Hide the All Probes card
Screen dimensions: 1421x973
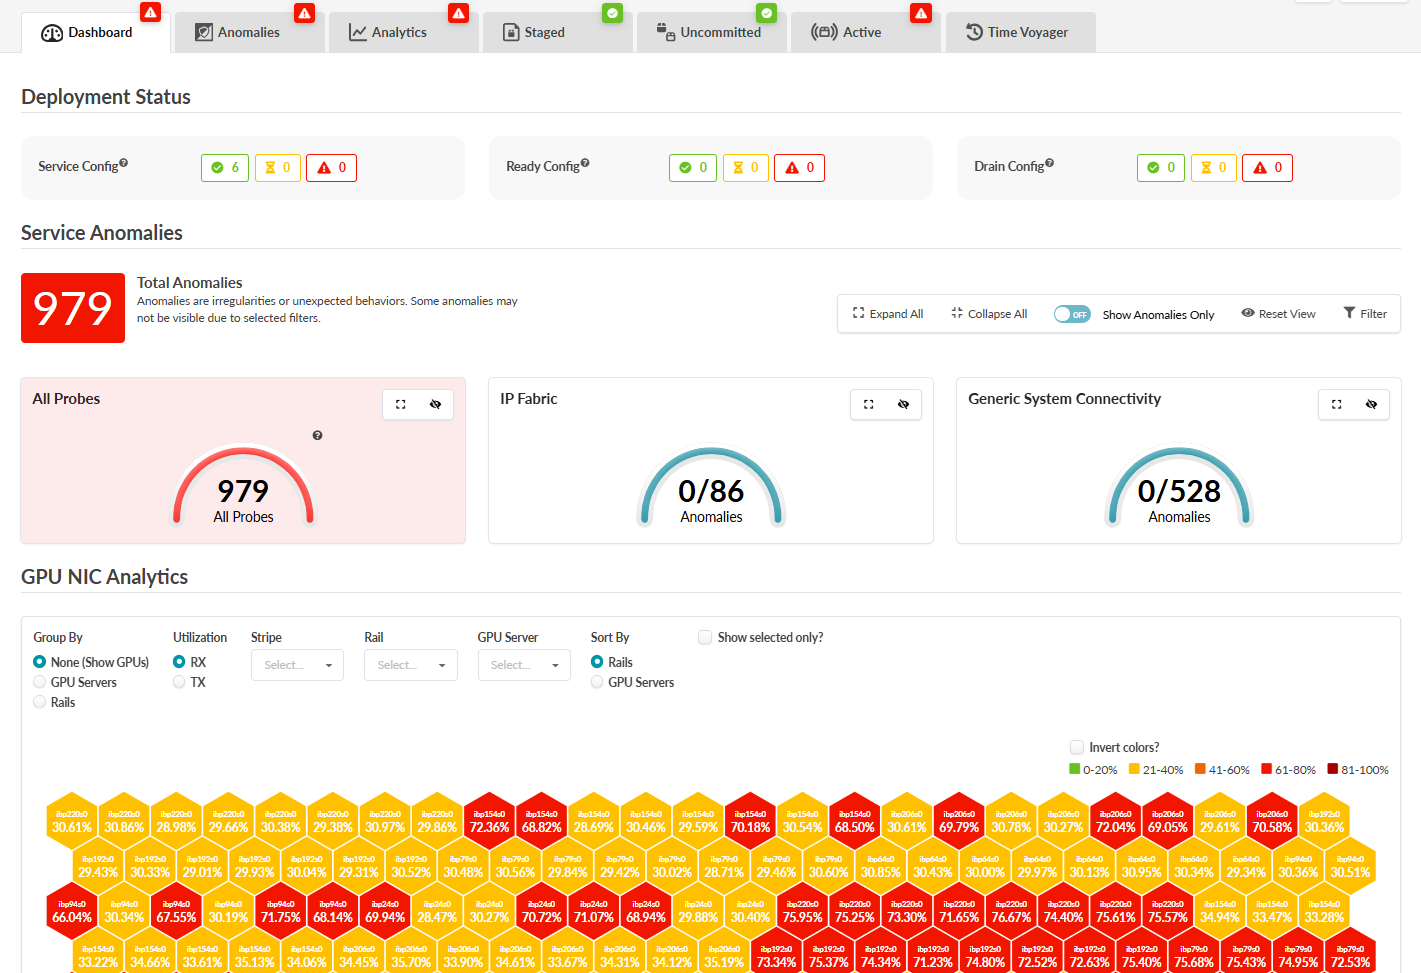(x=435, y=404)
